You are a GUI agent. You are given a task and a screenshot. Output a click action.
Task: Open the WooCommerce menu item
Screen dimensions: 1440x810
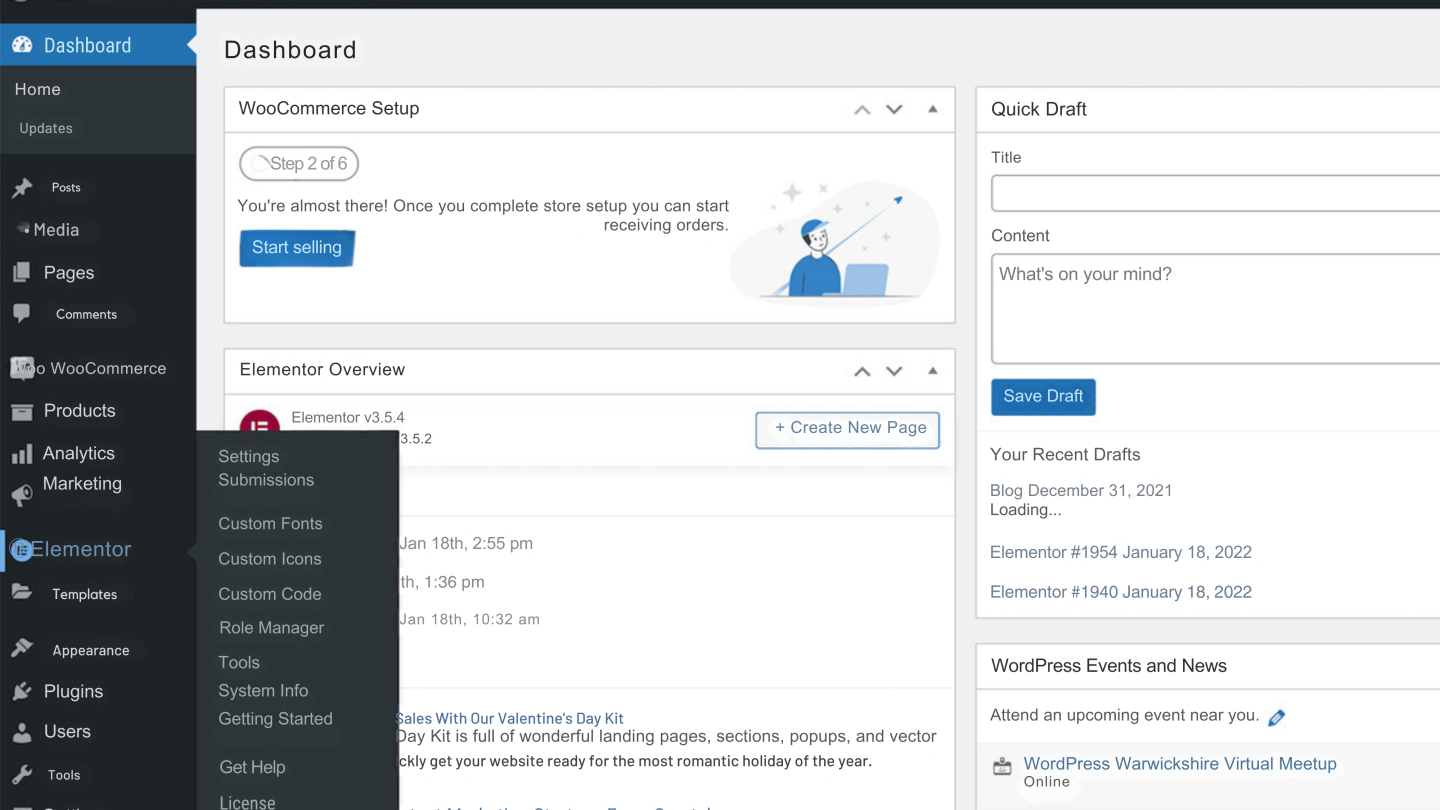(x=108, y=368)
